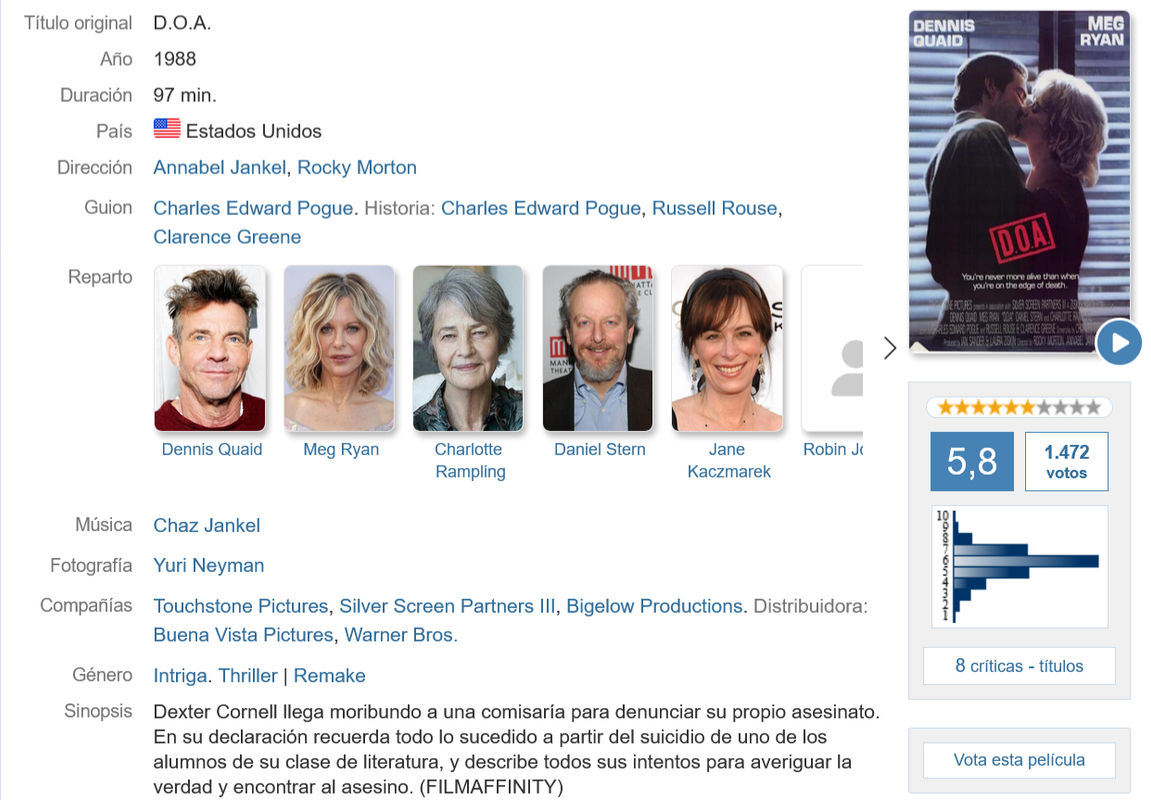Open Rocky Morton's link
The image size is (1151, 800).
[x=357, y=167]
